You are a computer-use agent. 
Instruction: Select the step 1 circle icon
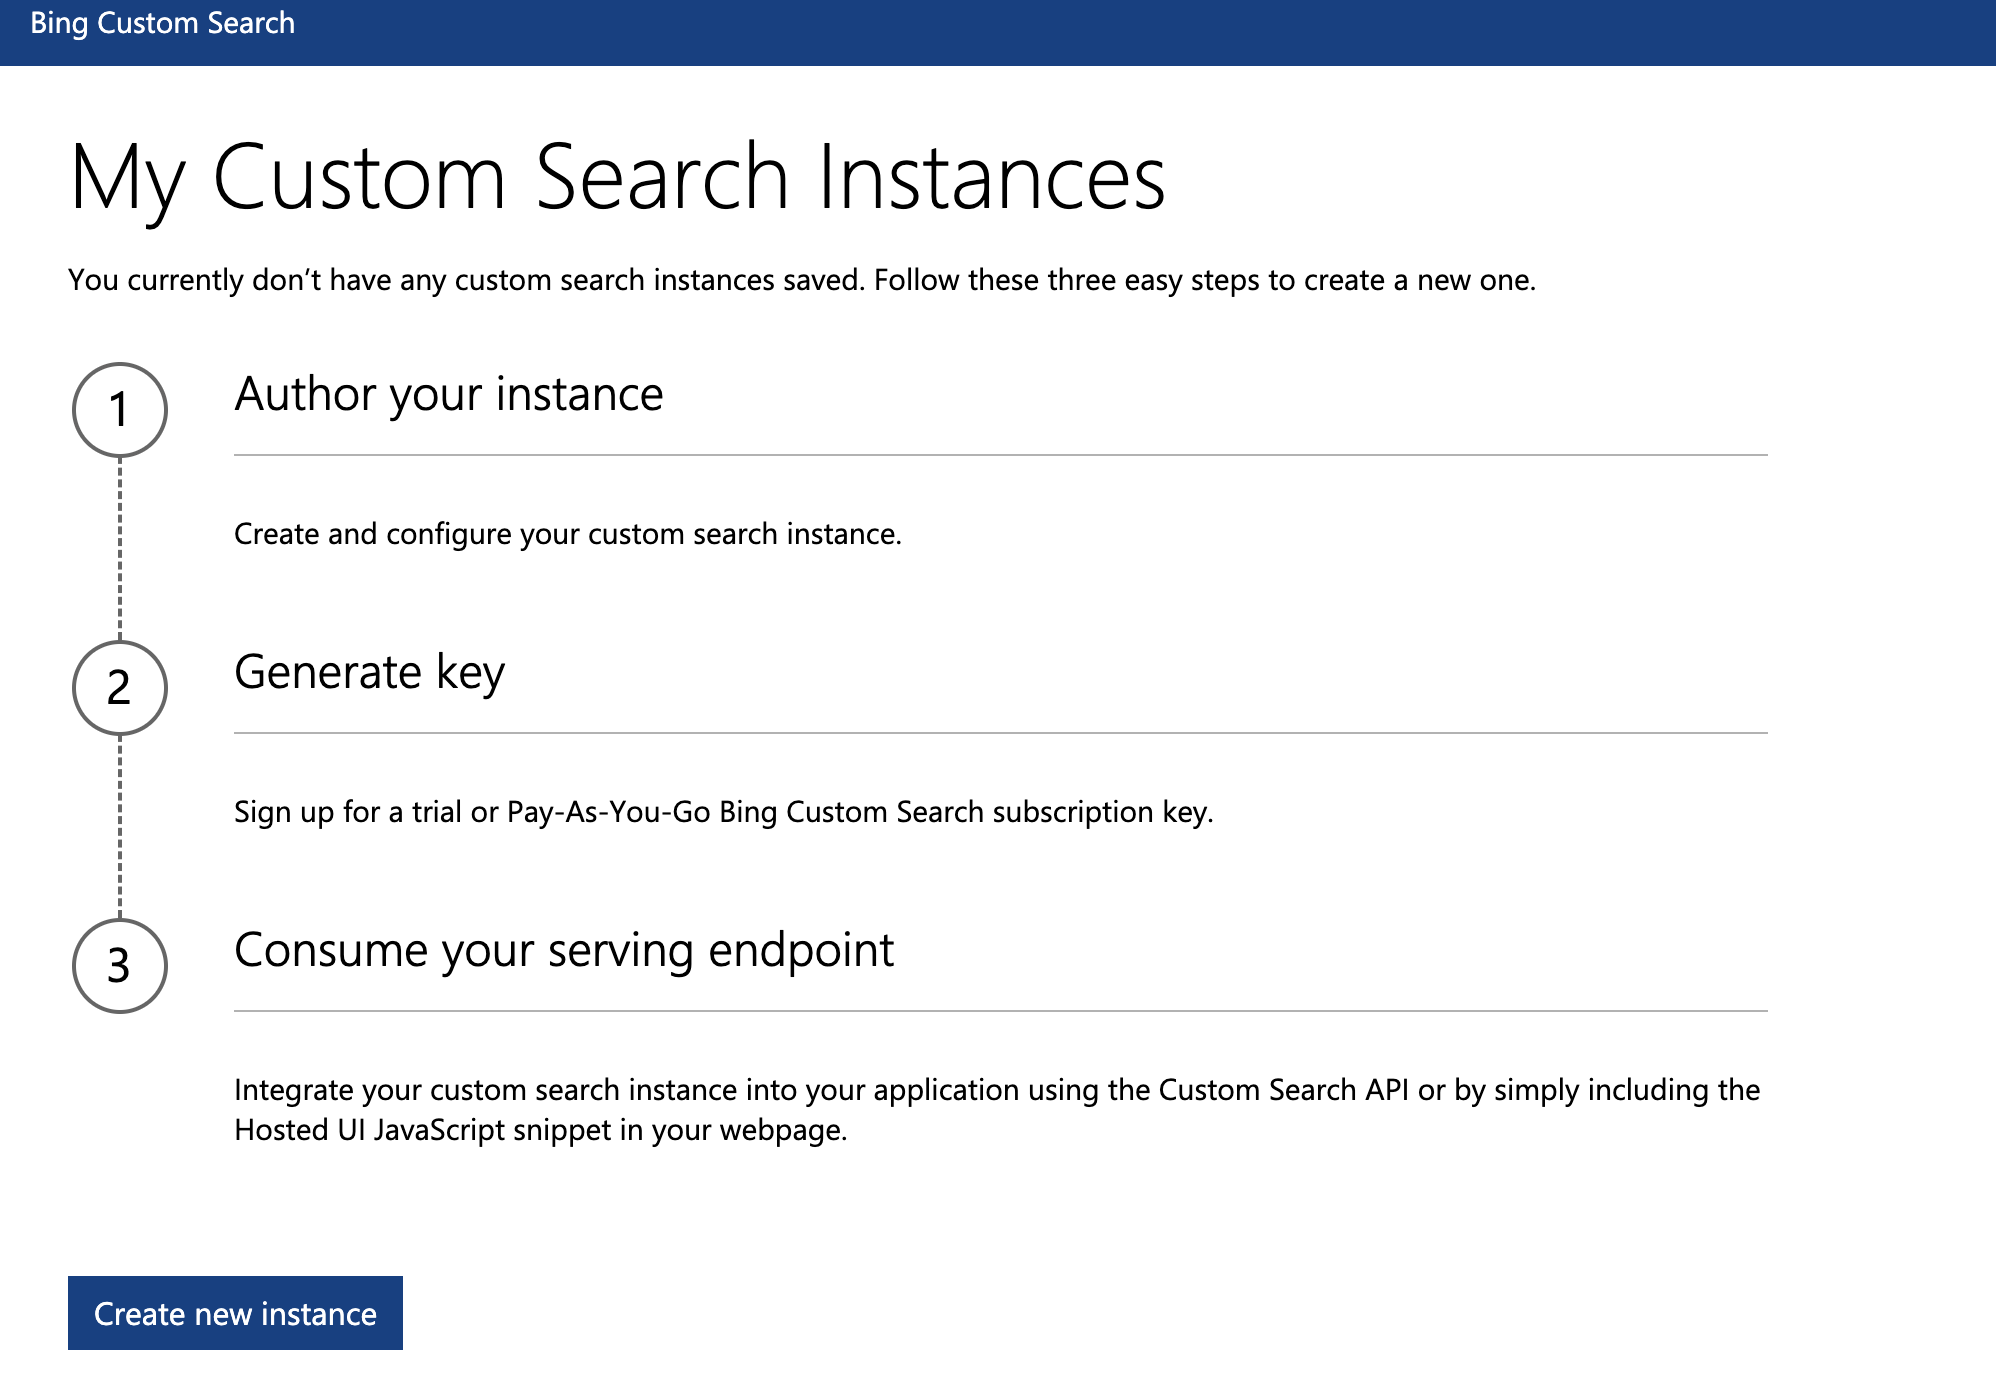point(120,410)
